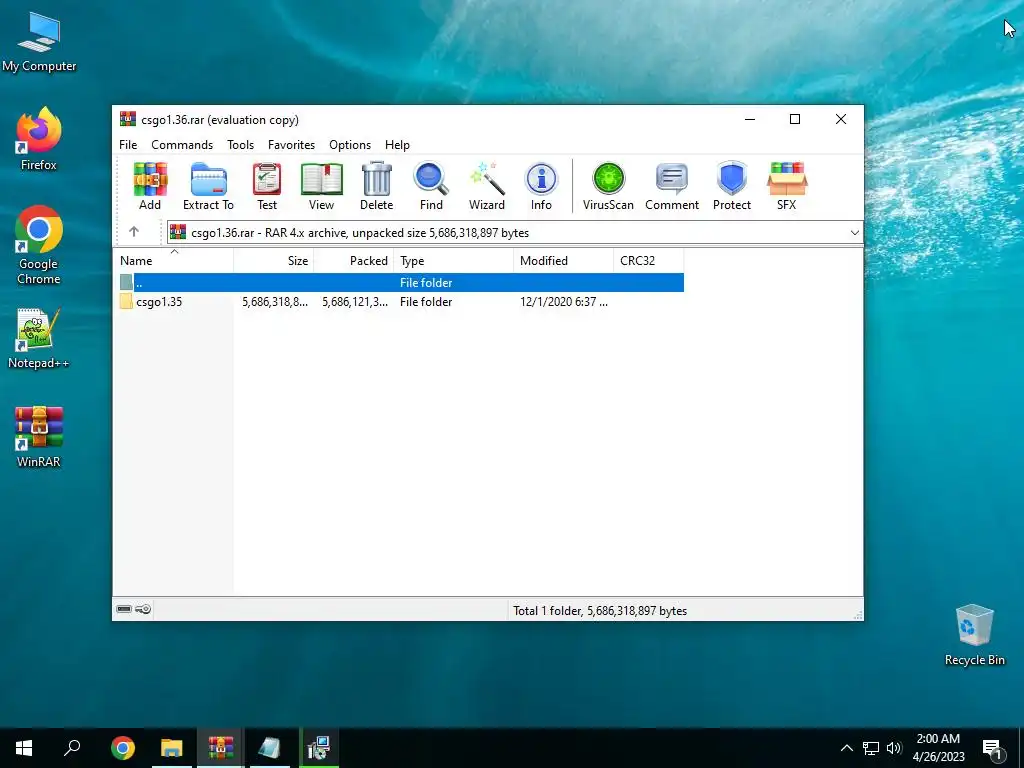The image size is (1024, 768).
Task: Click the WinRAR taskbar button
Action: point(221,748)
